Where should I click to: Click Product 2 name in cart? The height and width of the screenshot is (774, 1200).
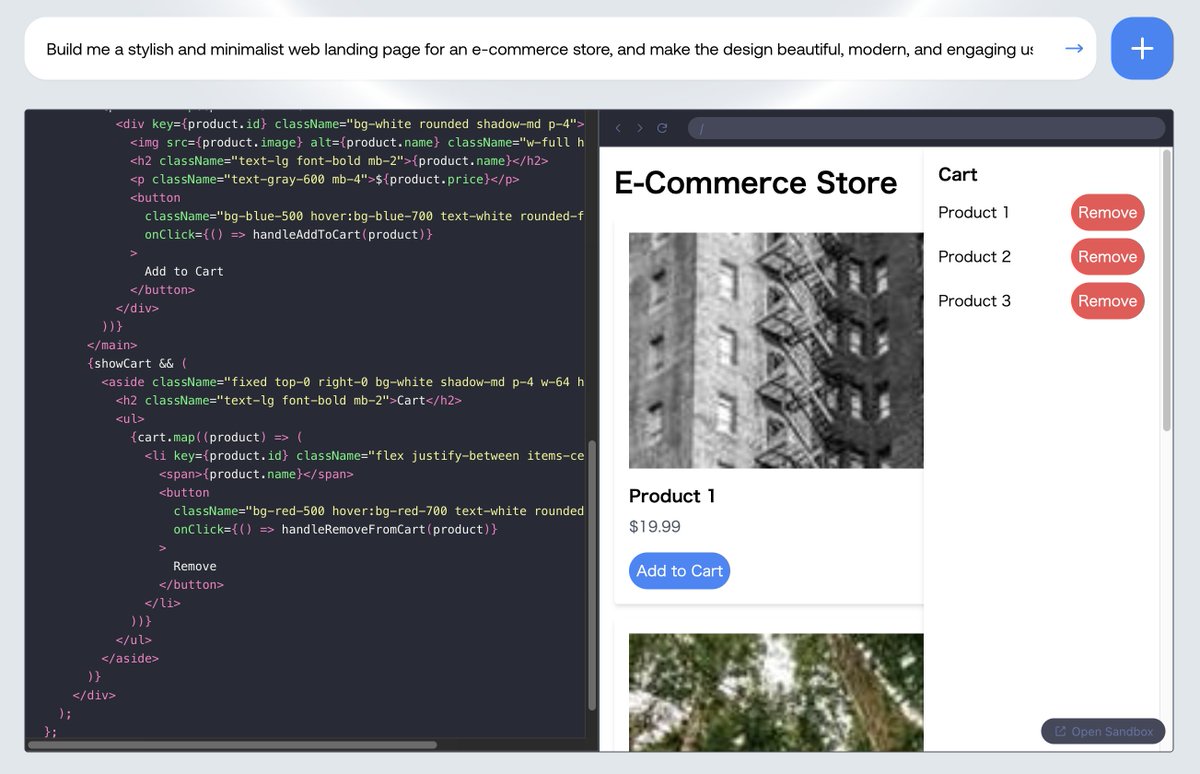[974, 256]
